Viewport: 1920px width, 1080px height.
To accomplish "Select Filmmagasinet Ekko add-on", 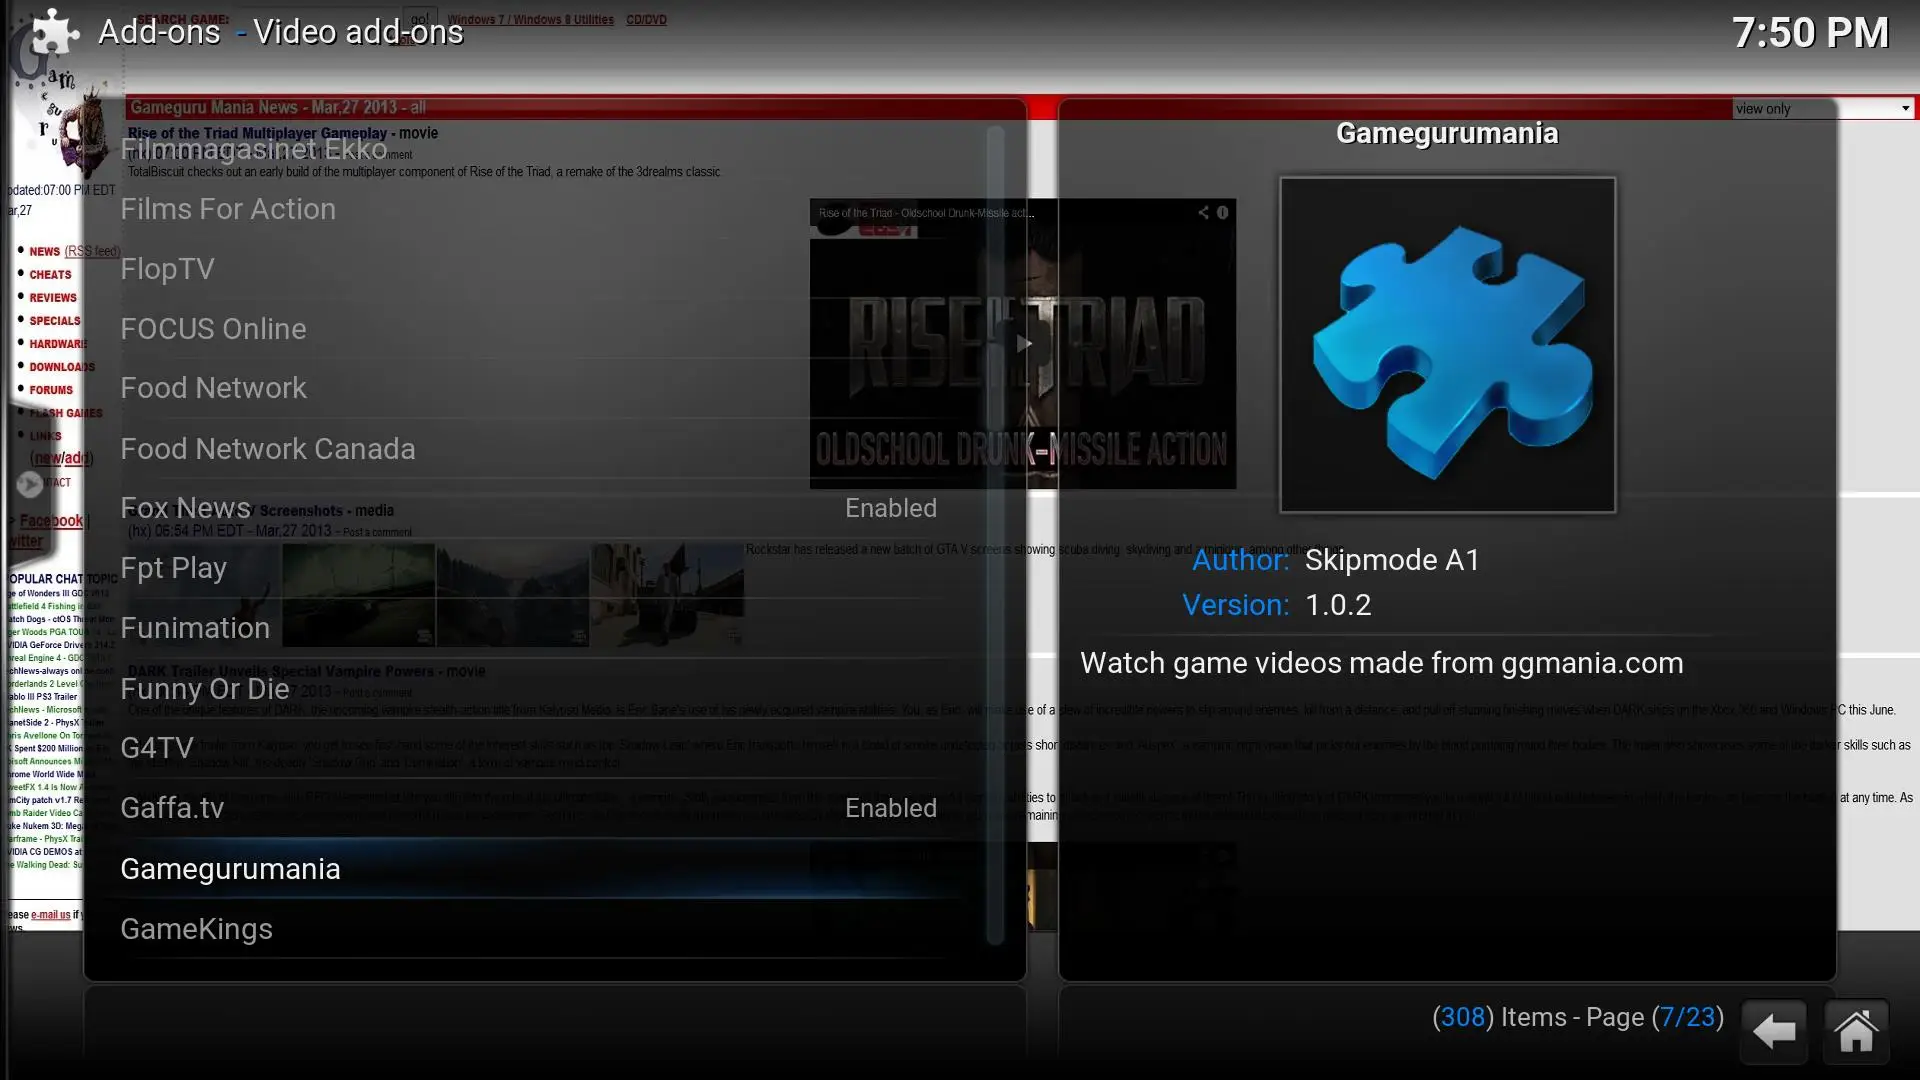I will tap(533, 149).
